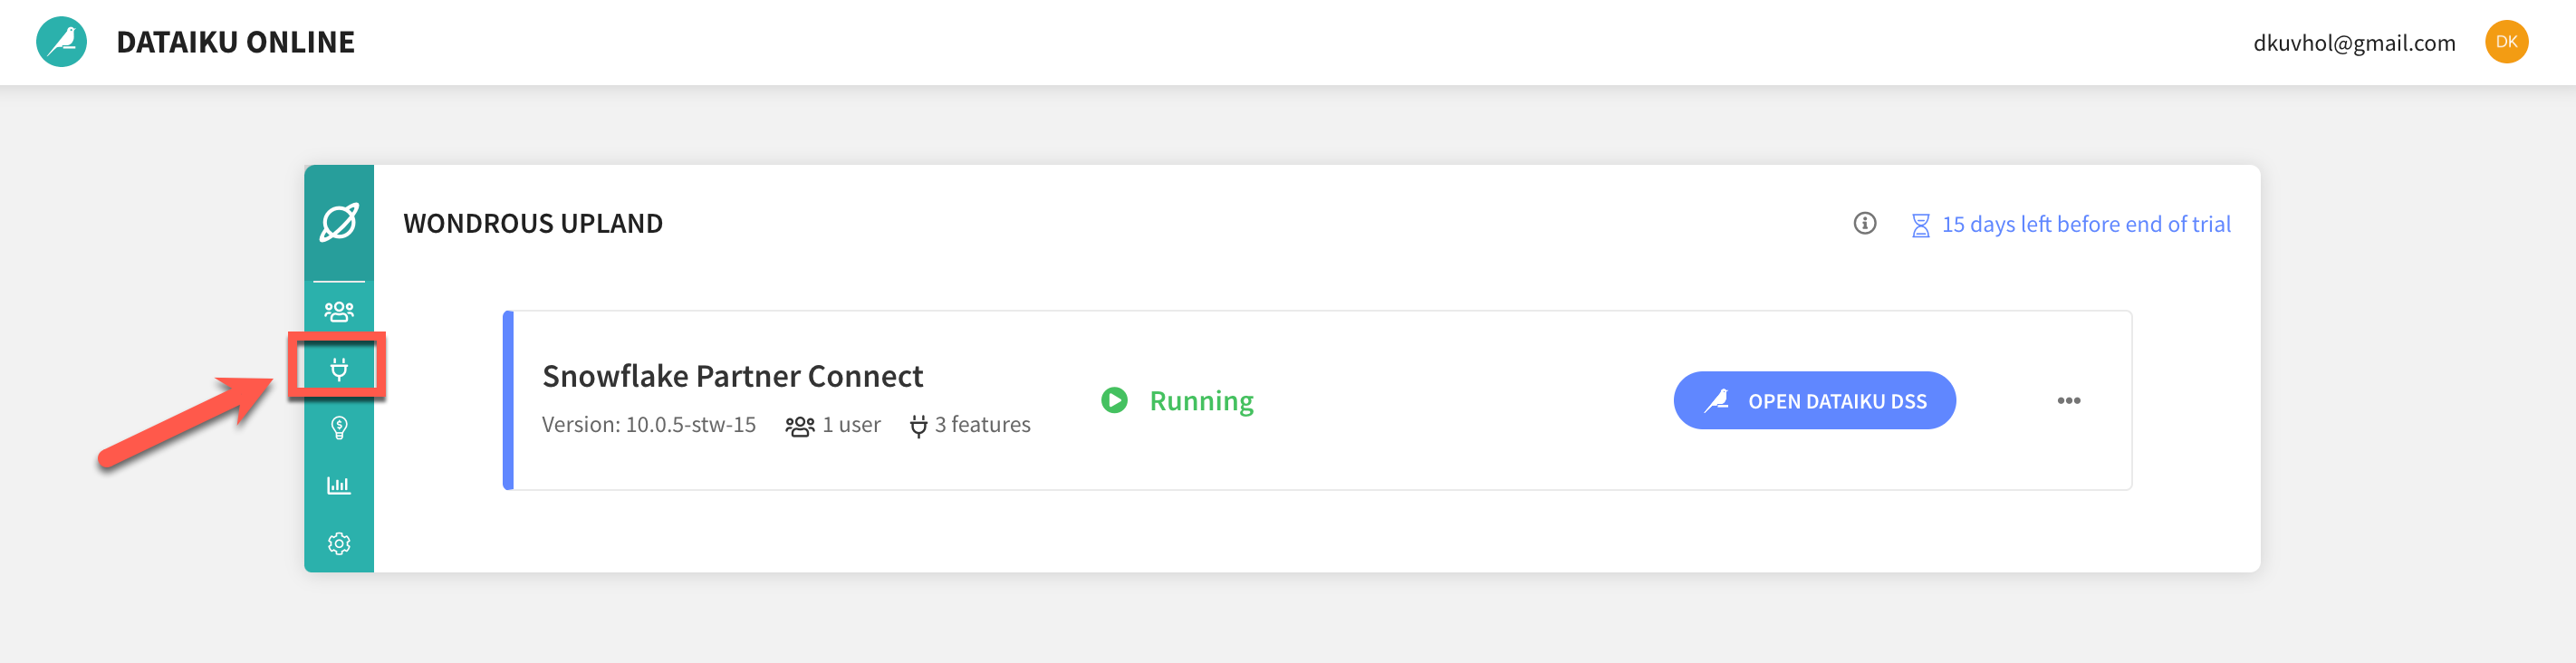Open the three-dots instance options menu
This screenshot has height=663, width=2576.
coord(2068,400)
